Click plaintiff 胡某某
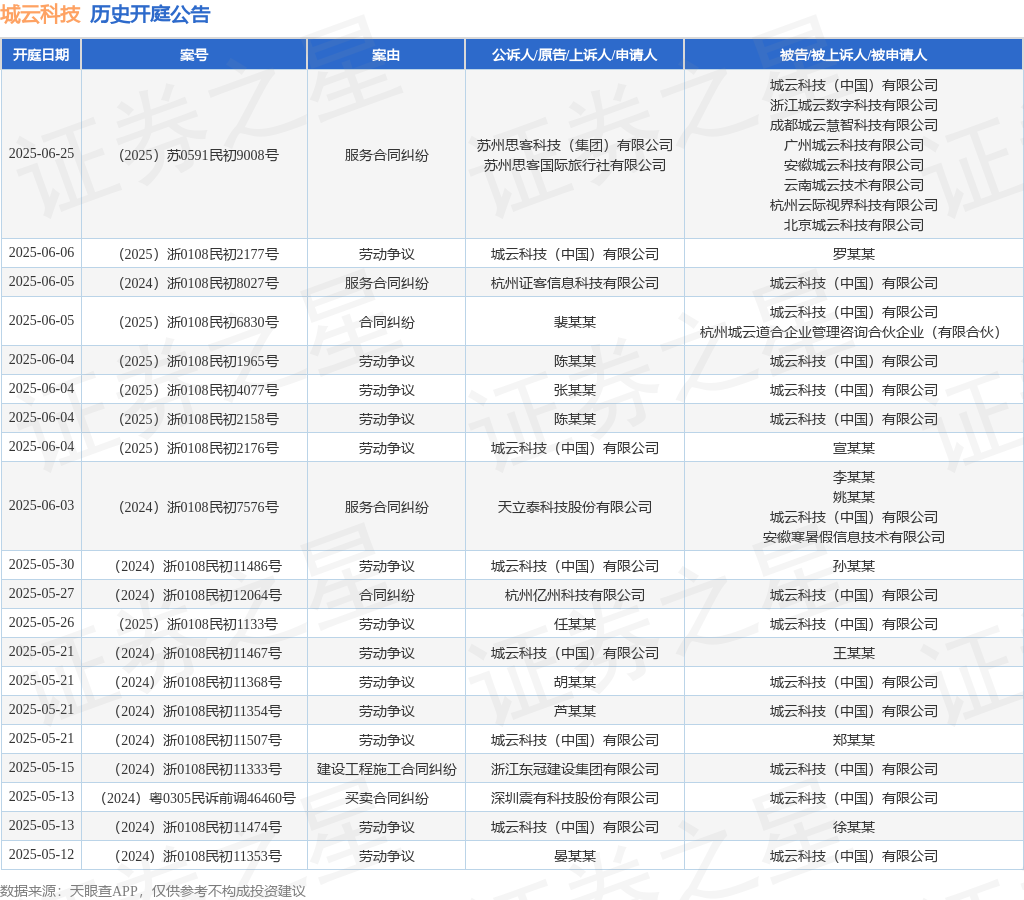 (x=575, y=682)
